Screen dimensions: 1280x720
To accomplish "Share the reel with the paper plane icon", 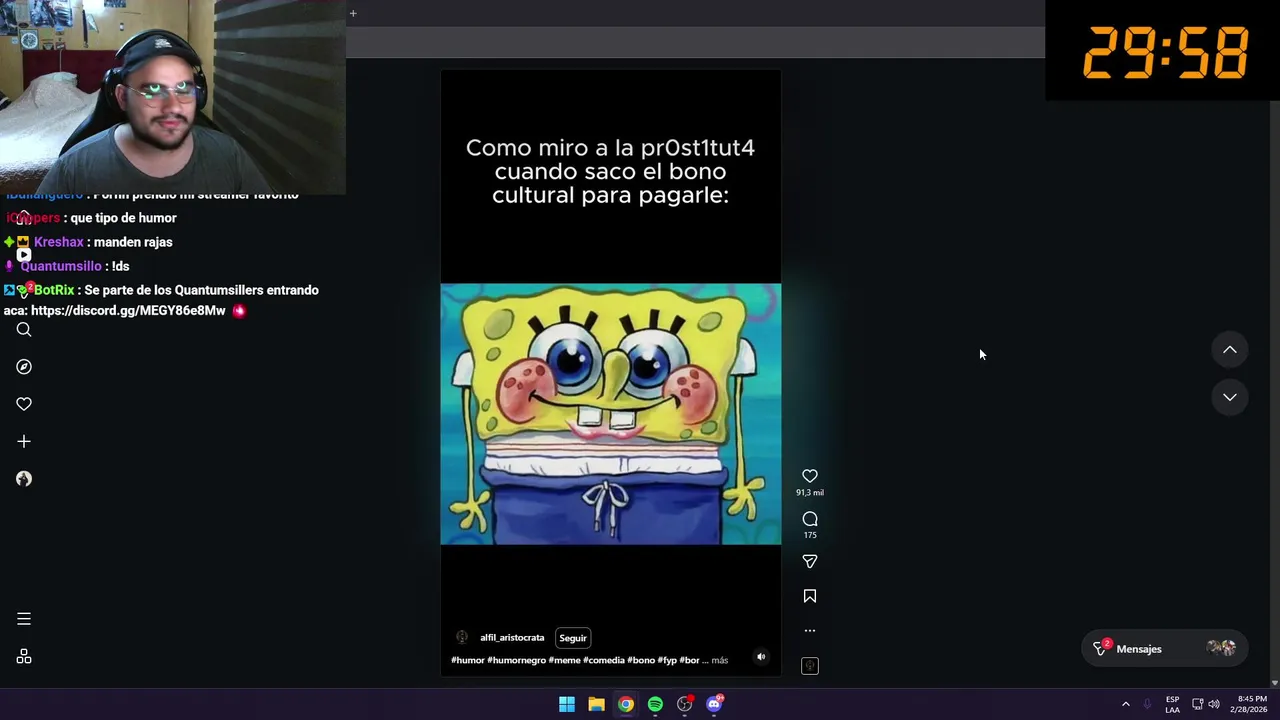I will coord(810,562).
